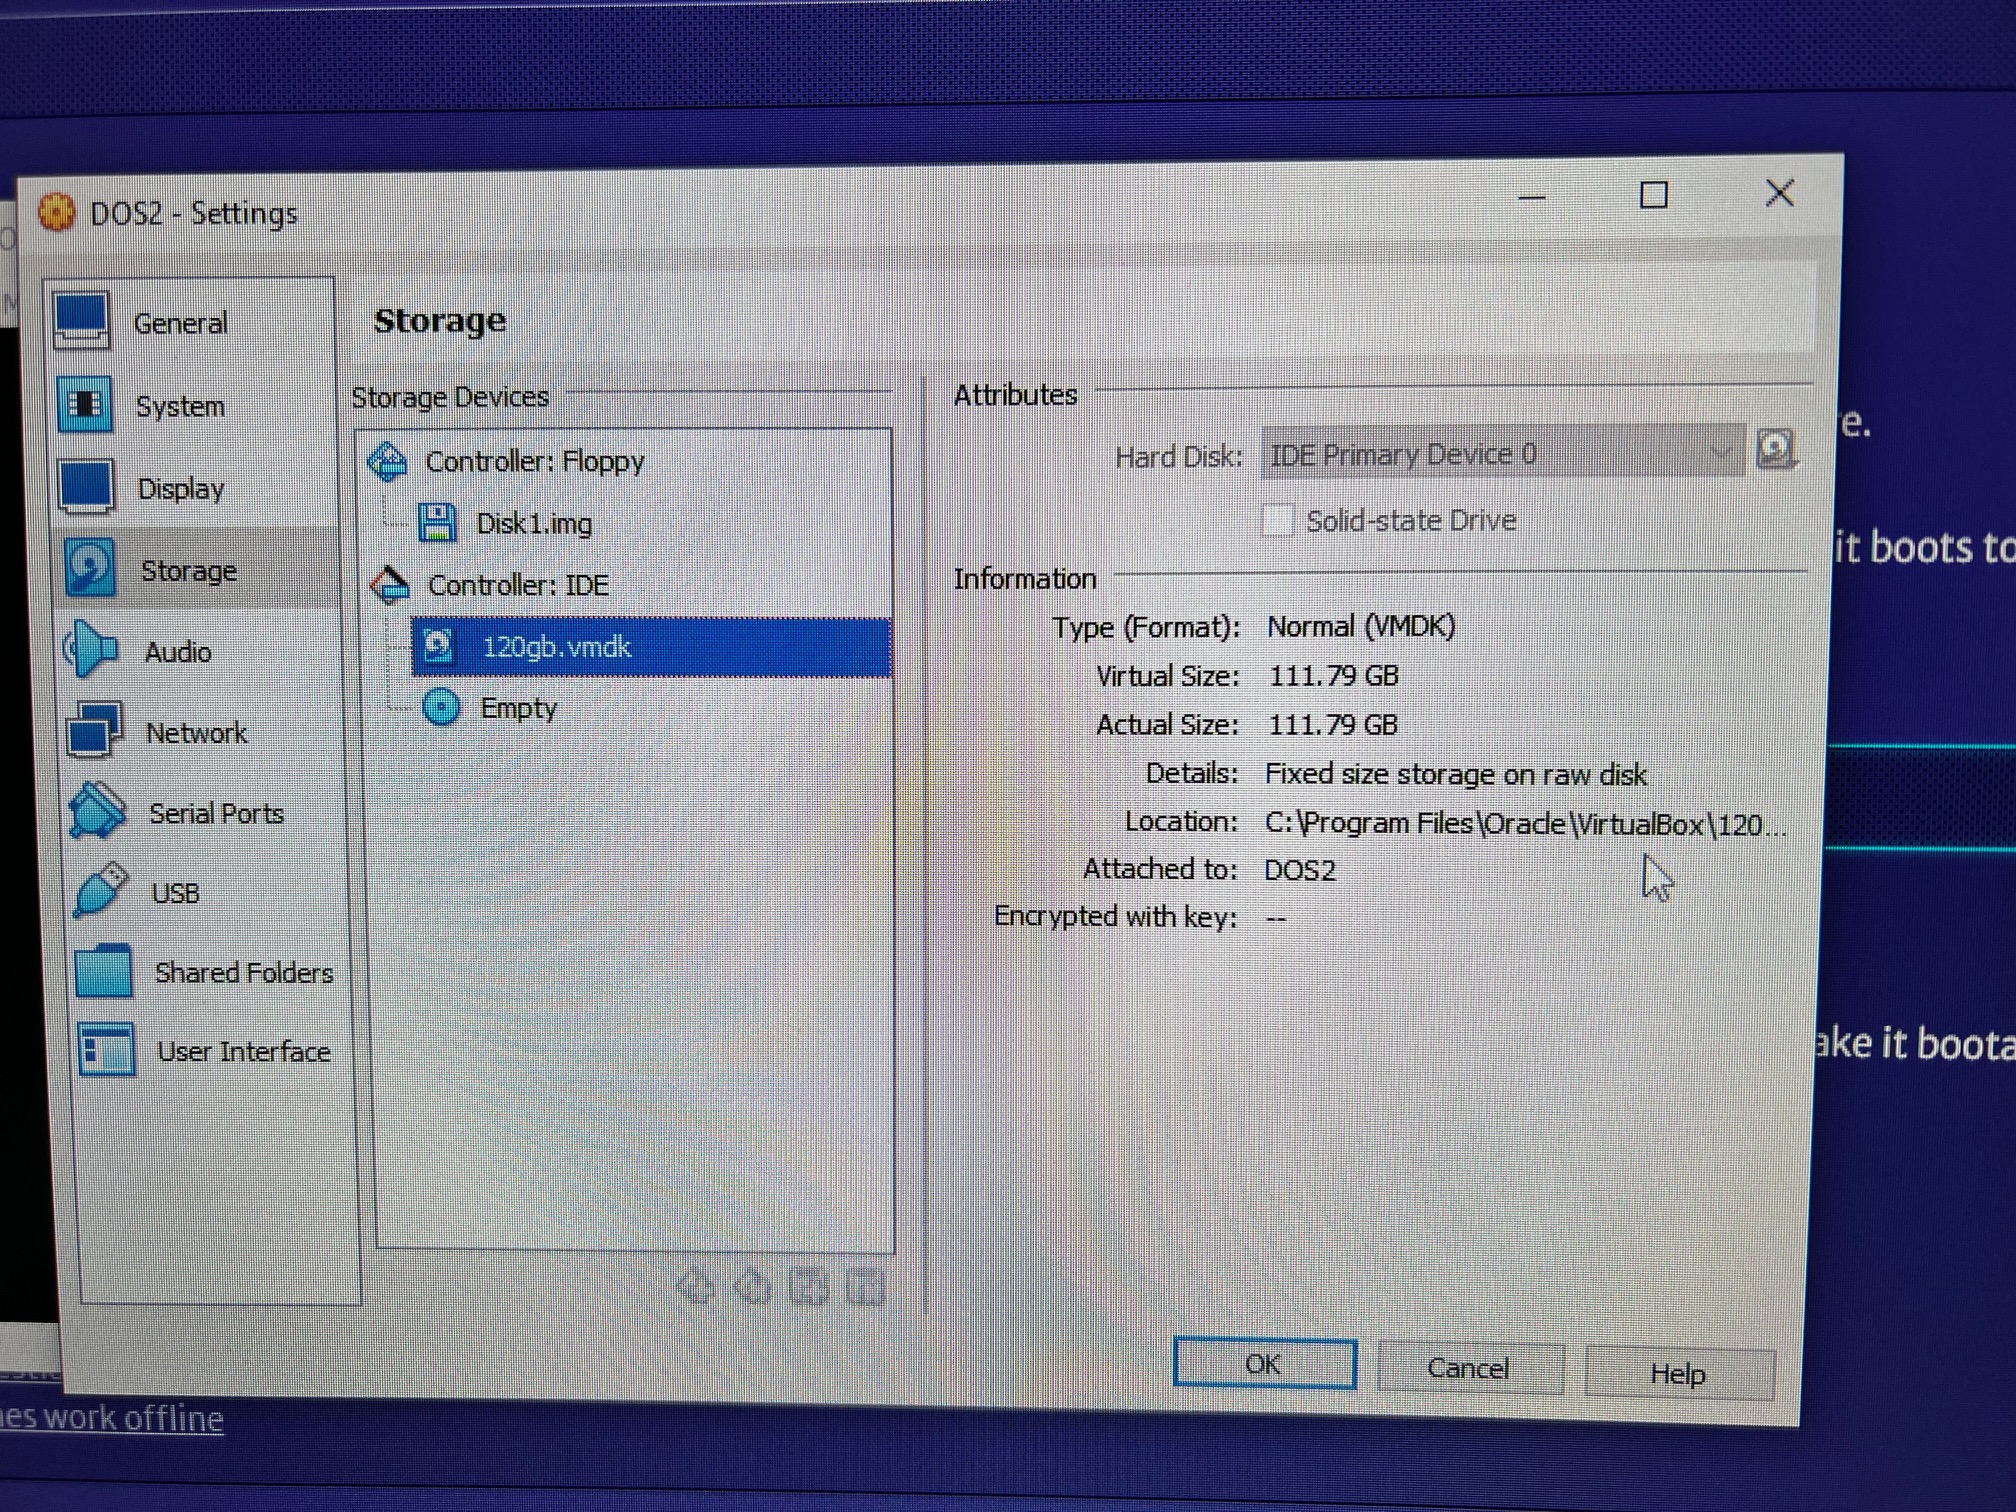Click the Cancel button
The image size is (2016, 1512).
tap(1469, 1369)
